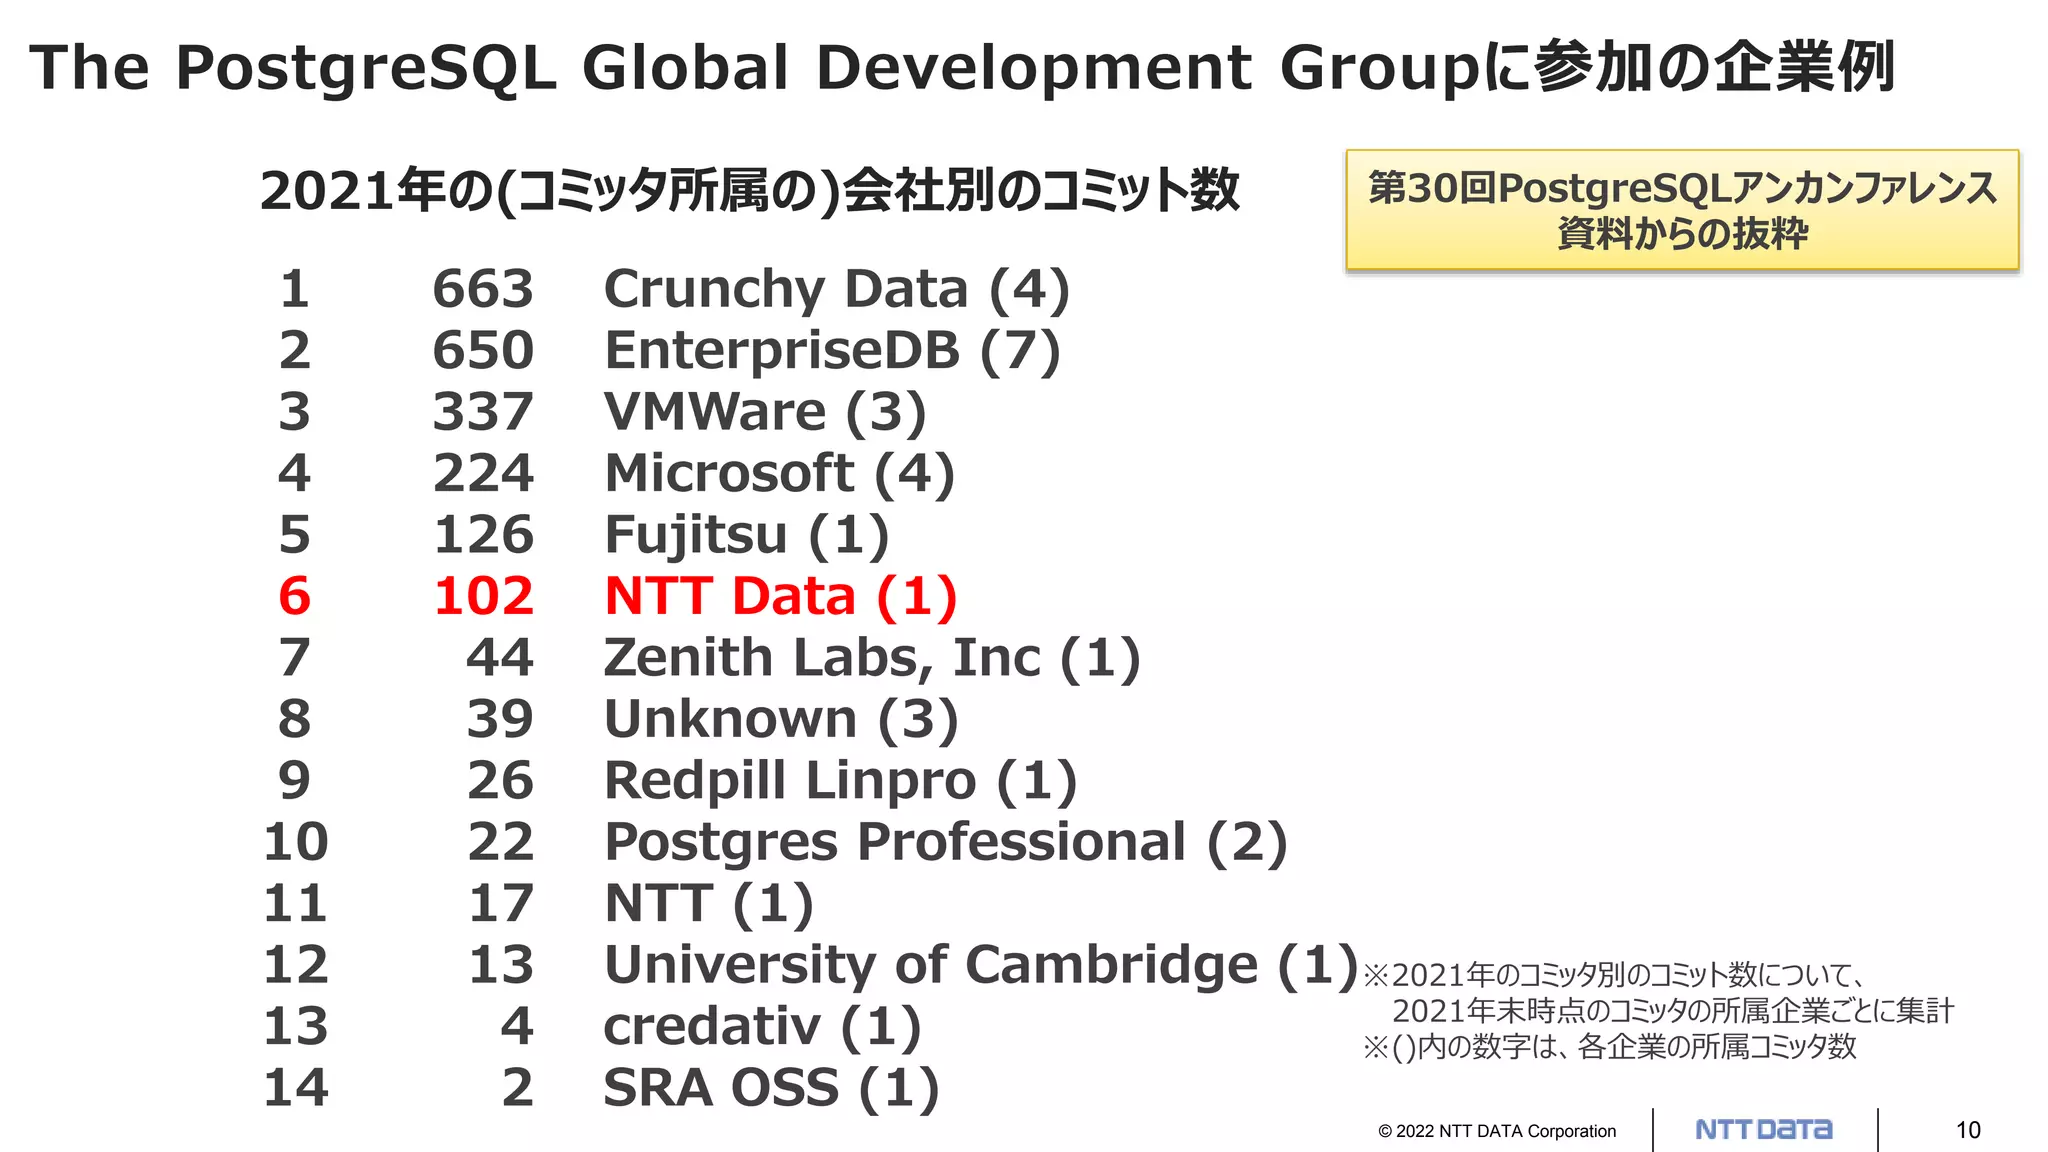Click commit count '224'

click(x=483, y=474)
